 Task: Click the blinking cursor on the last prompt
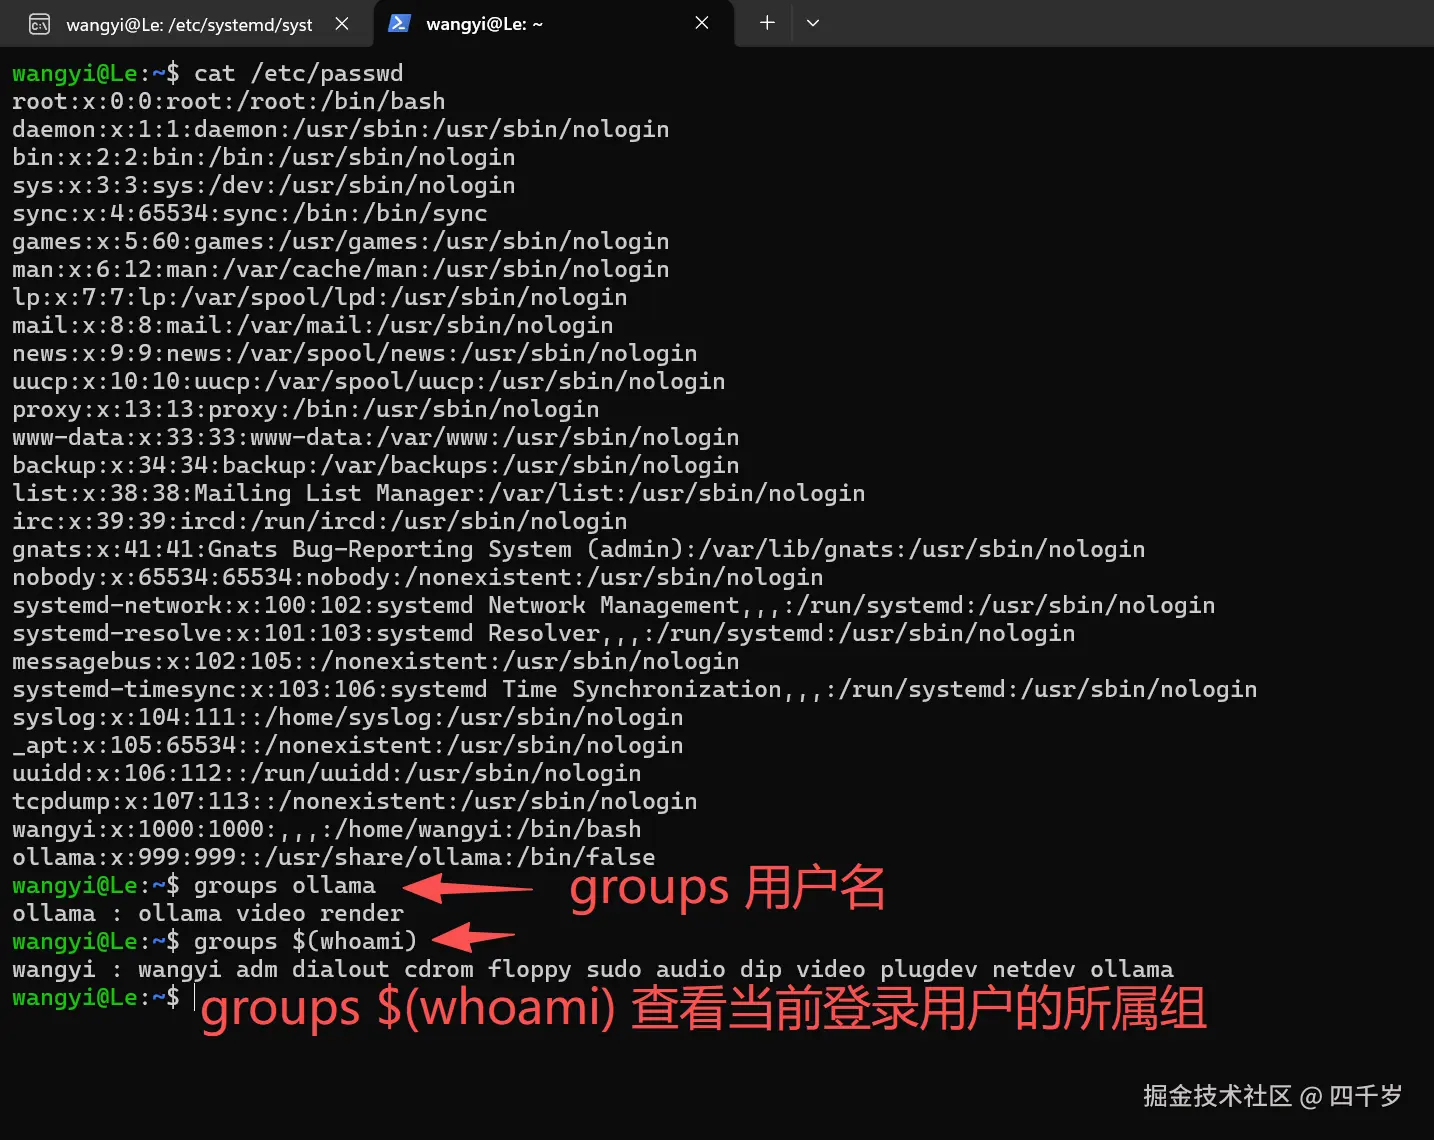(194, 997)
